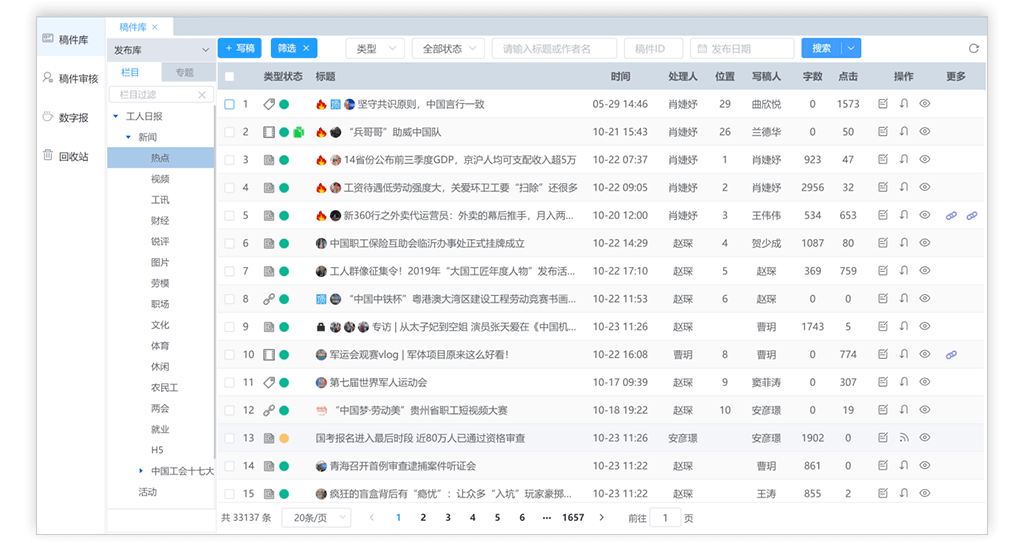Image resolution: width=1024 pixels, height=543 pixels.
Task: Click the 搜索 search button
Action: click(822, 48)
